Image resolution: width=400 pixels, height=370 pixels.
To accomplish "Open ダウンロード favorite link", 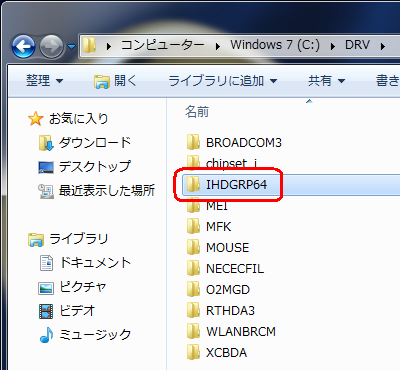I will [95, 143].
